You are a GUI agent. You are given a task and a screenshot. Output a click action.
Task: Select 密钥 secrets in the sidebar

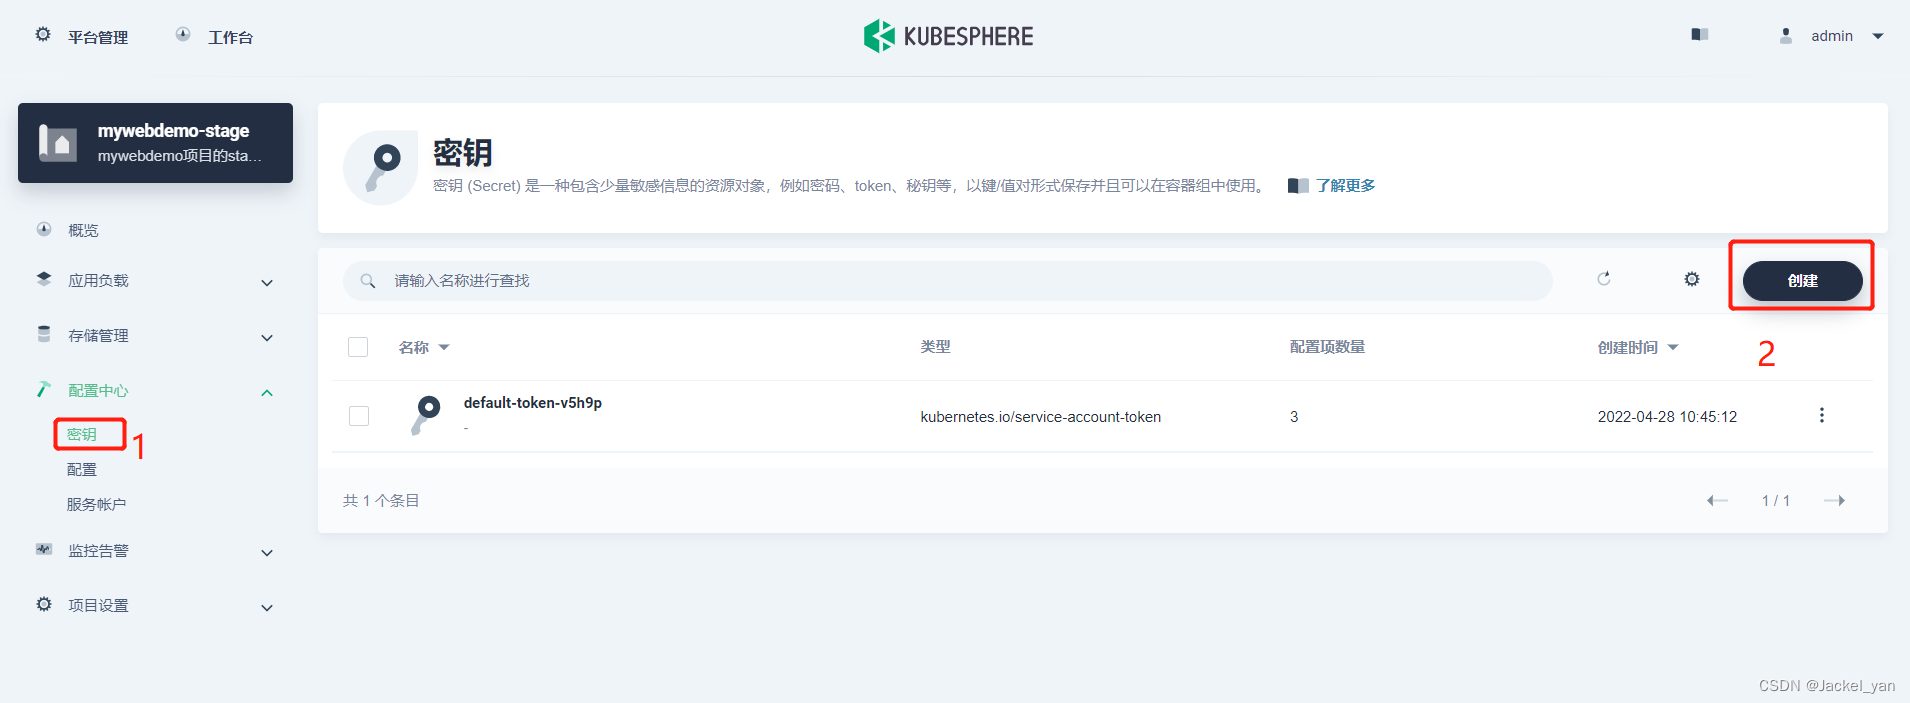[82, 434]
